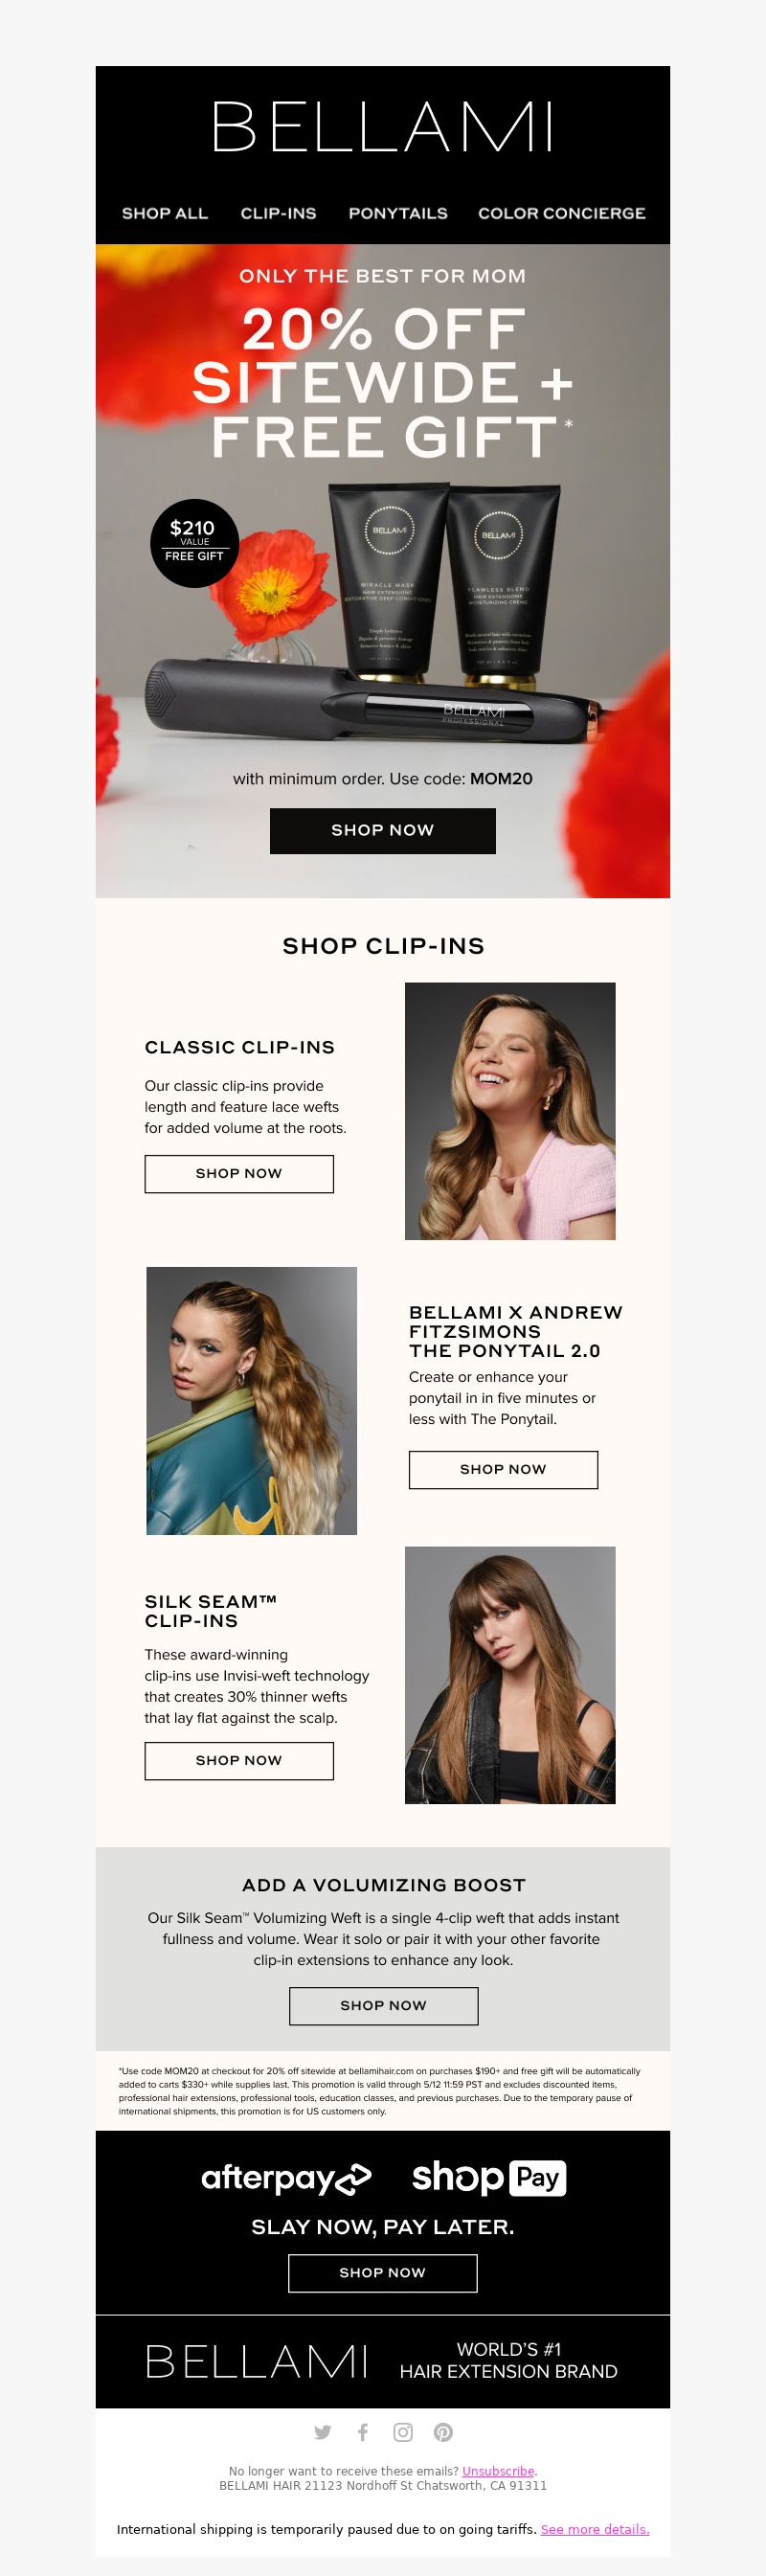
Task: Click the hero SHOP NOW button
Action: pos(383,830)
